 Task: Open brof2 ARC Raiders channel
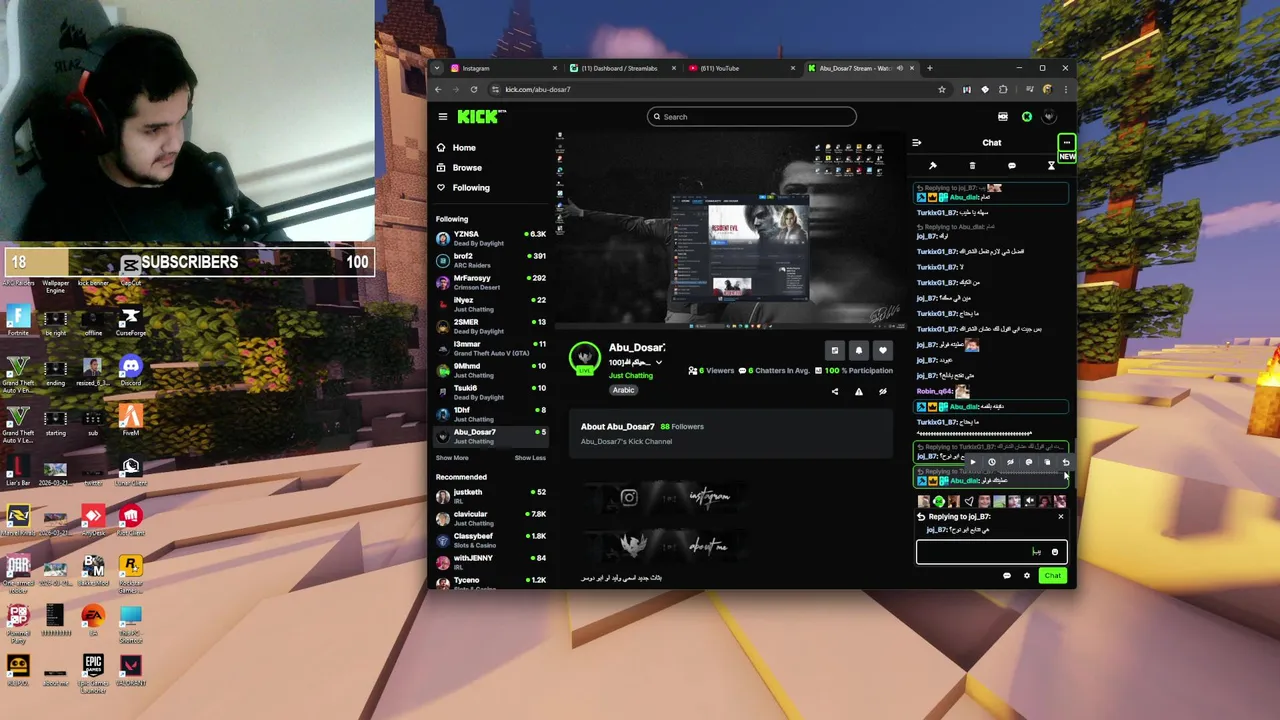tap(491, 260)
